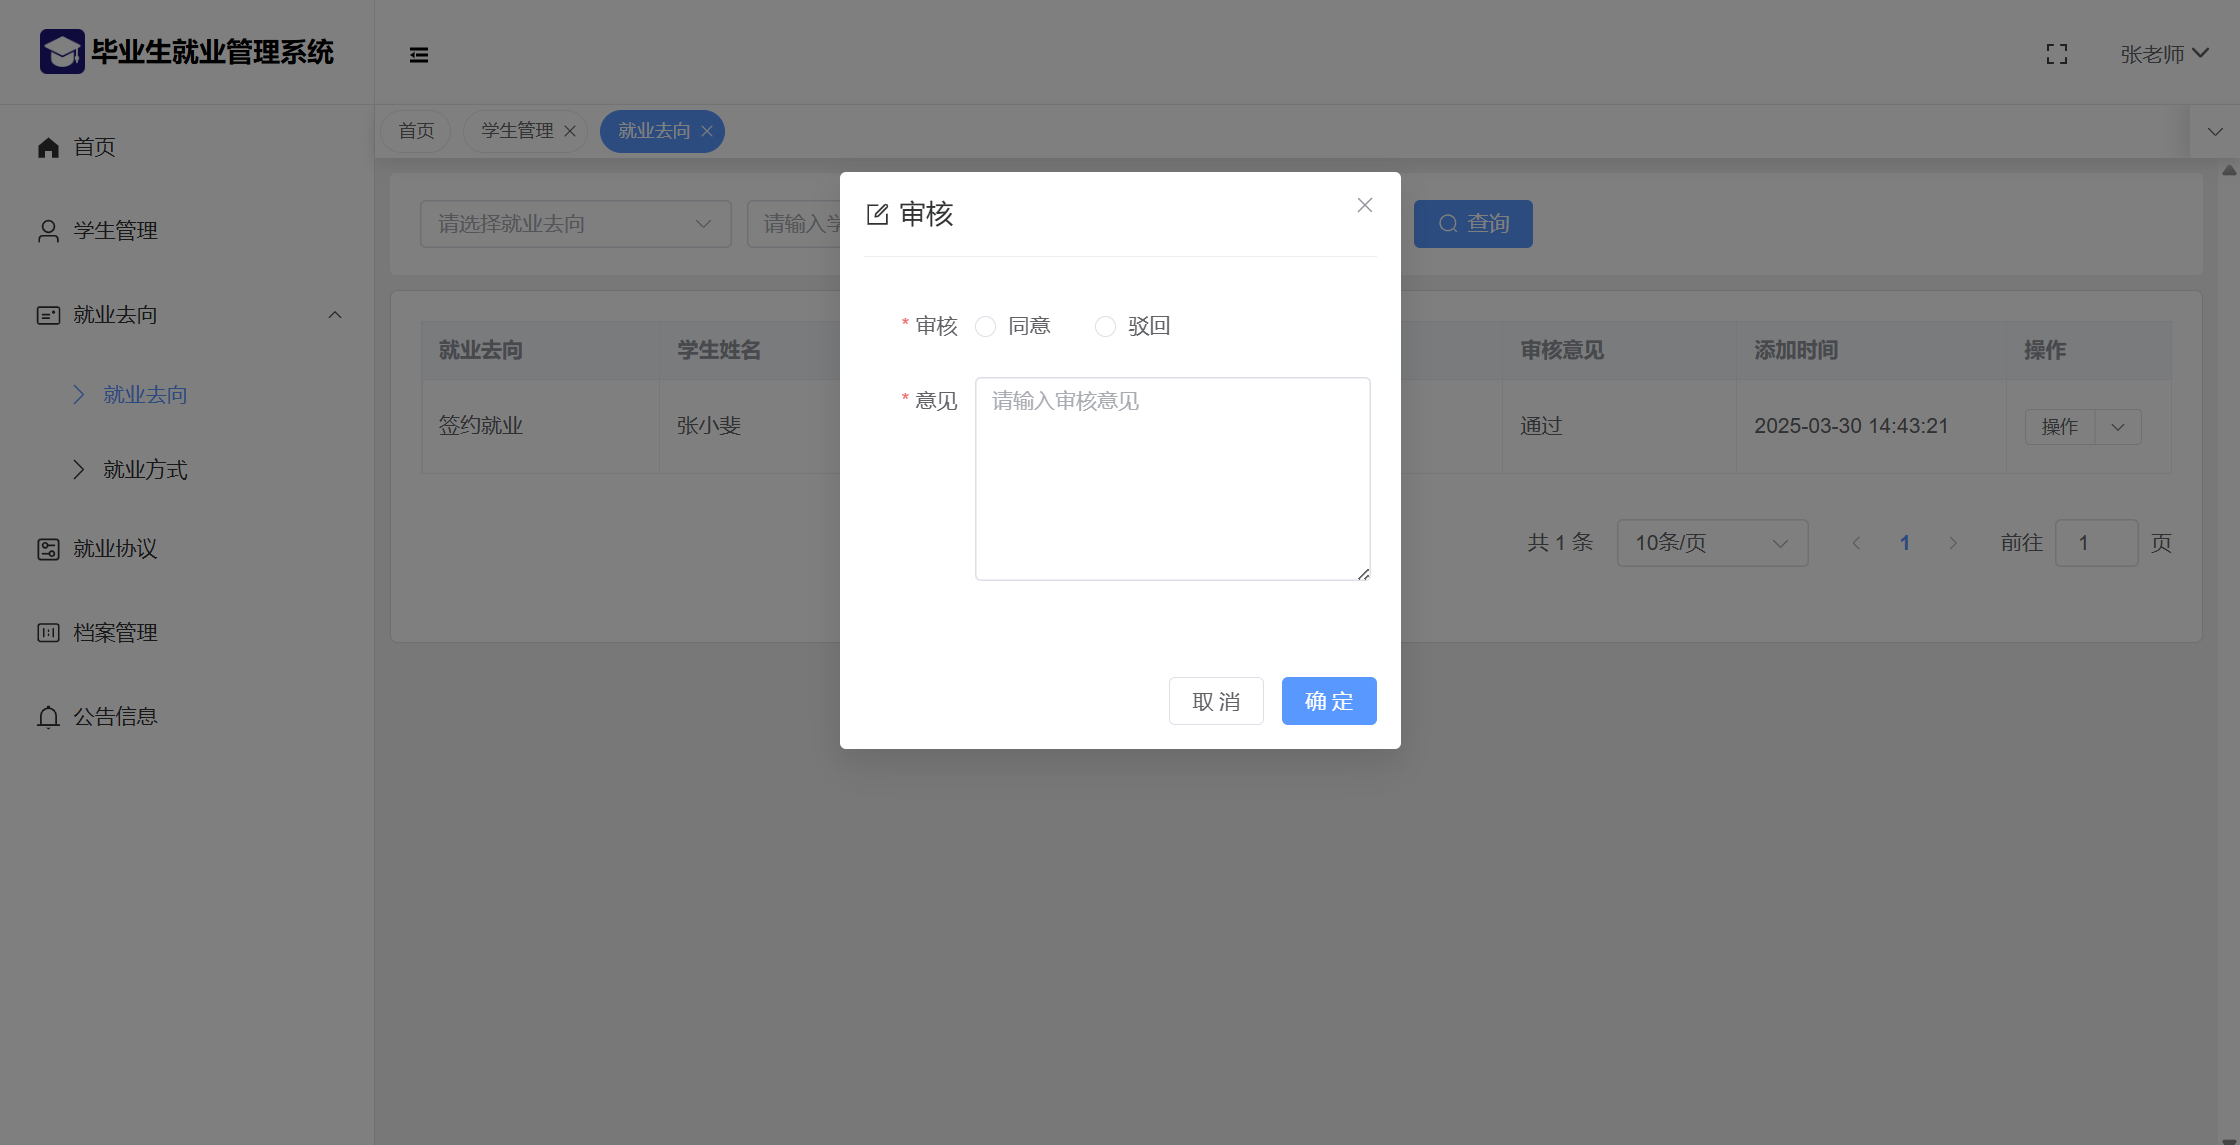Click the 审核意见 textarea field
Image resolution: width=2240 pixels, height=1145 pixels.
(1172, 479)
